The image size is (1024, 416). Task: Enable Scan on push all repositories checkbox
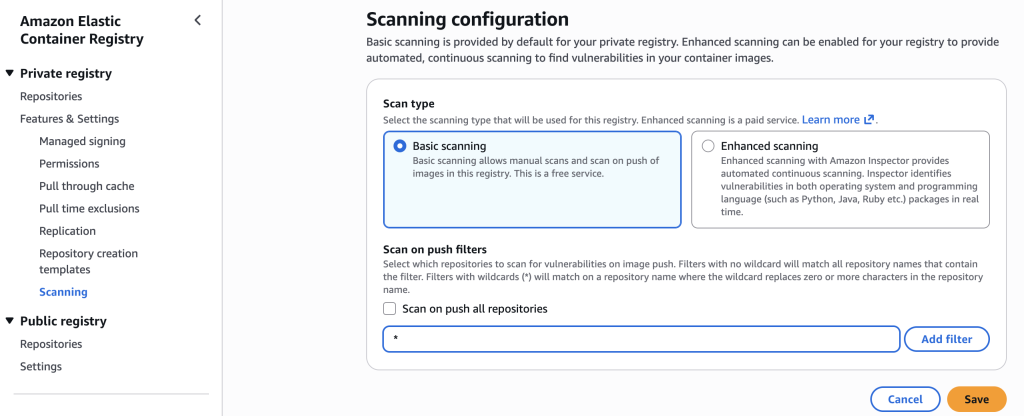pyautogui.click(x=390, y=309)
